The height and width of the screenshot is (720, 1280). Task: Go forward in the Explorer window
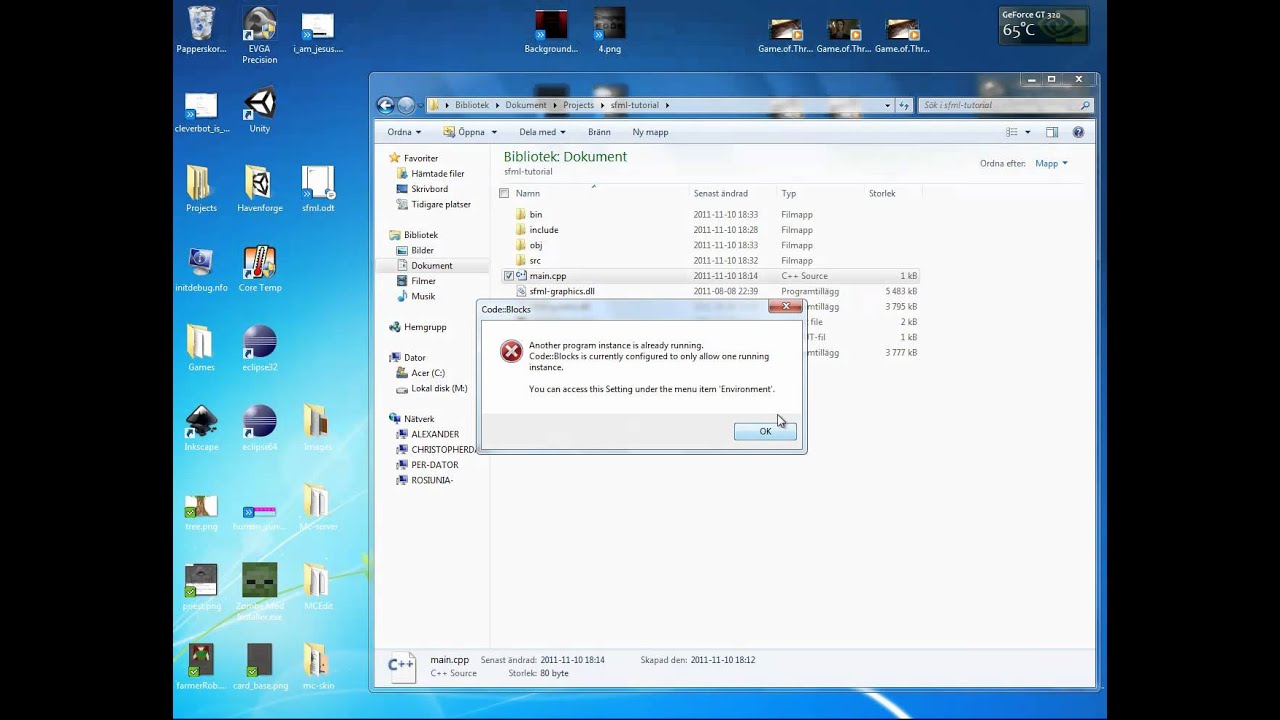pos(406,105)
